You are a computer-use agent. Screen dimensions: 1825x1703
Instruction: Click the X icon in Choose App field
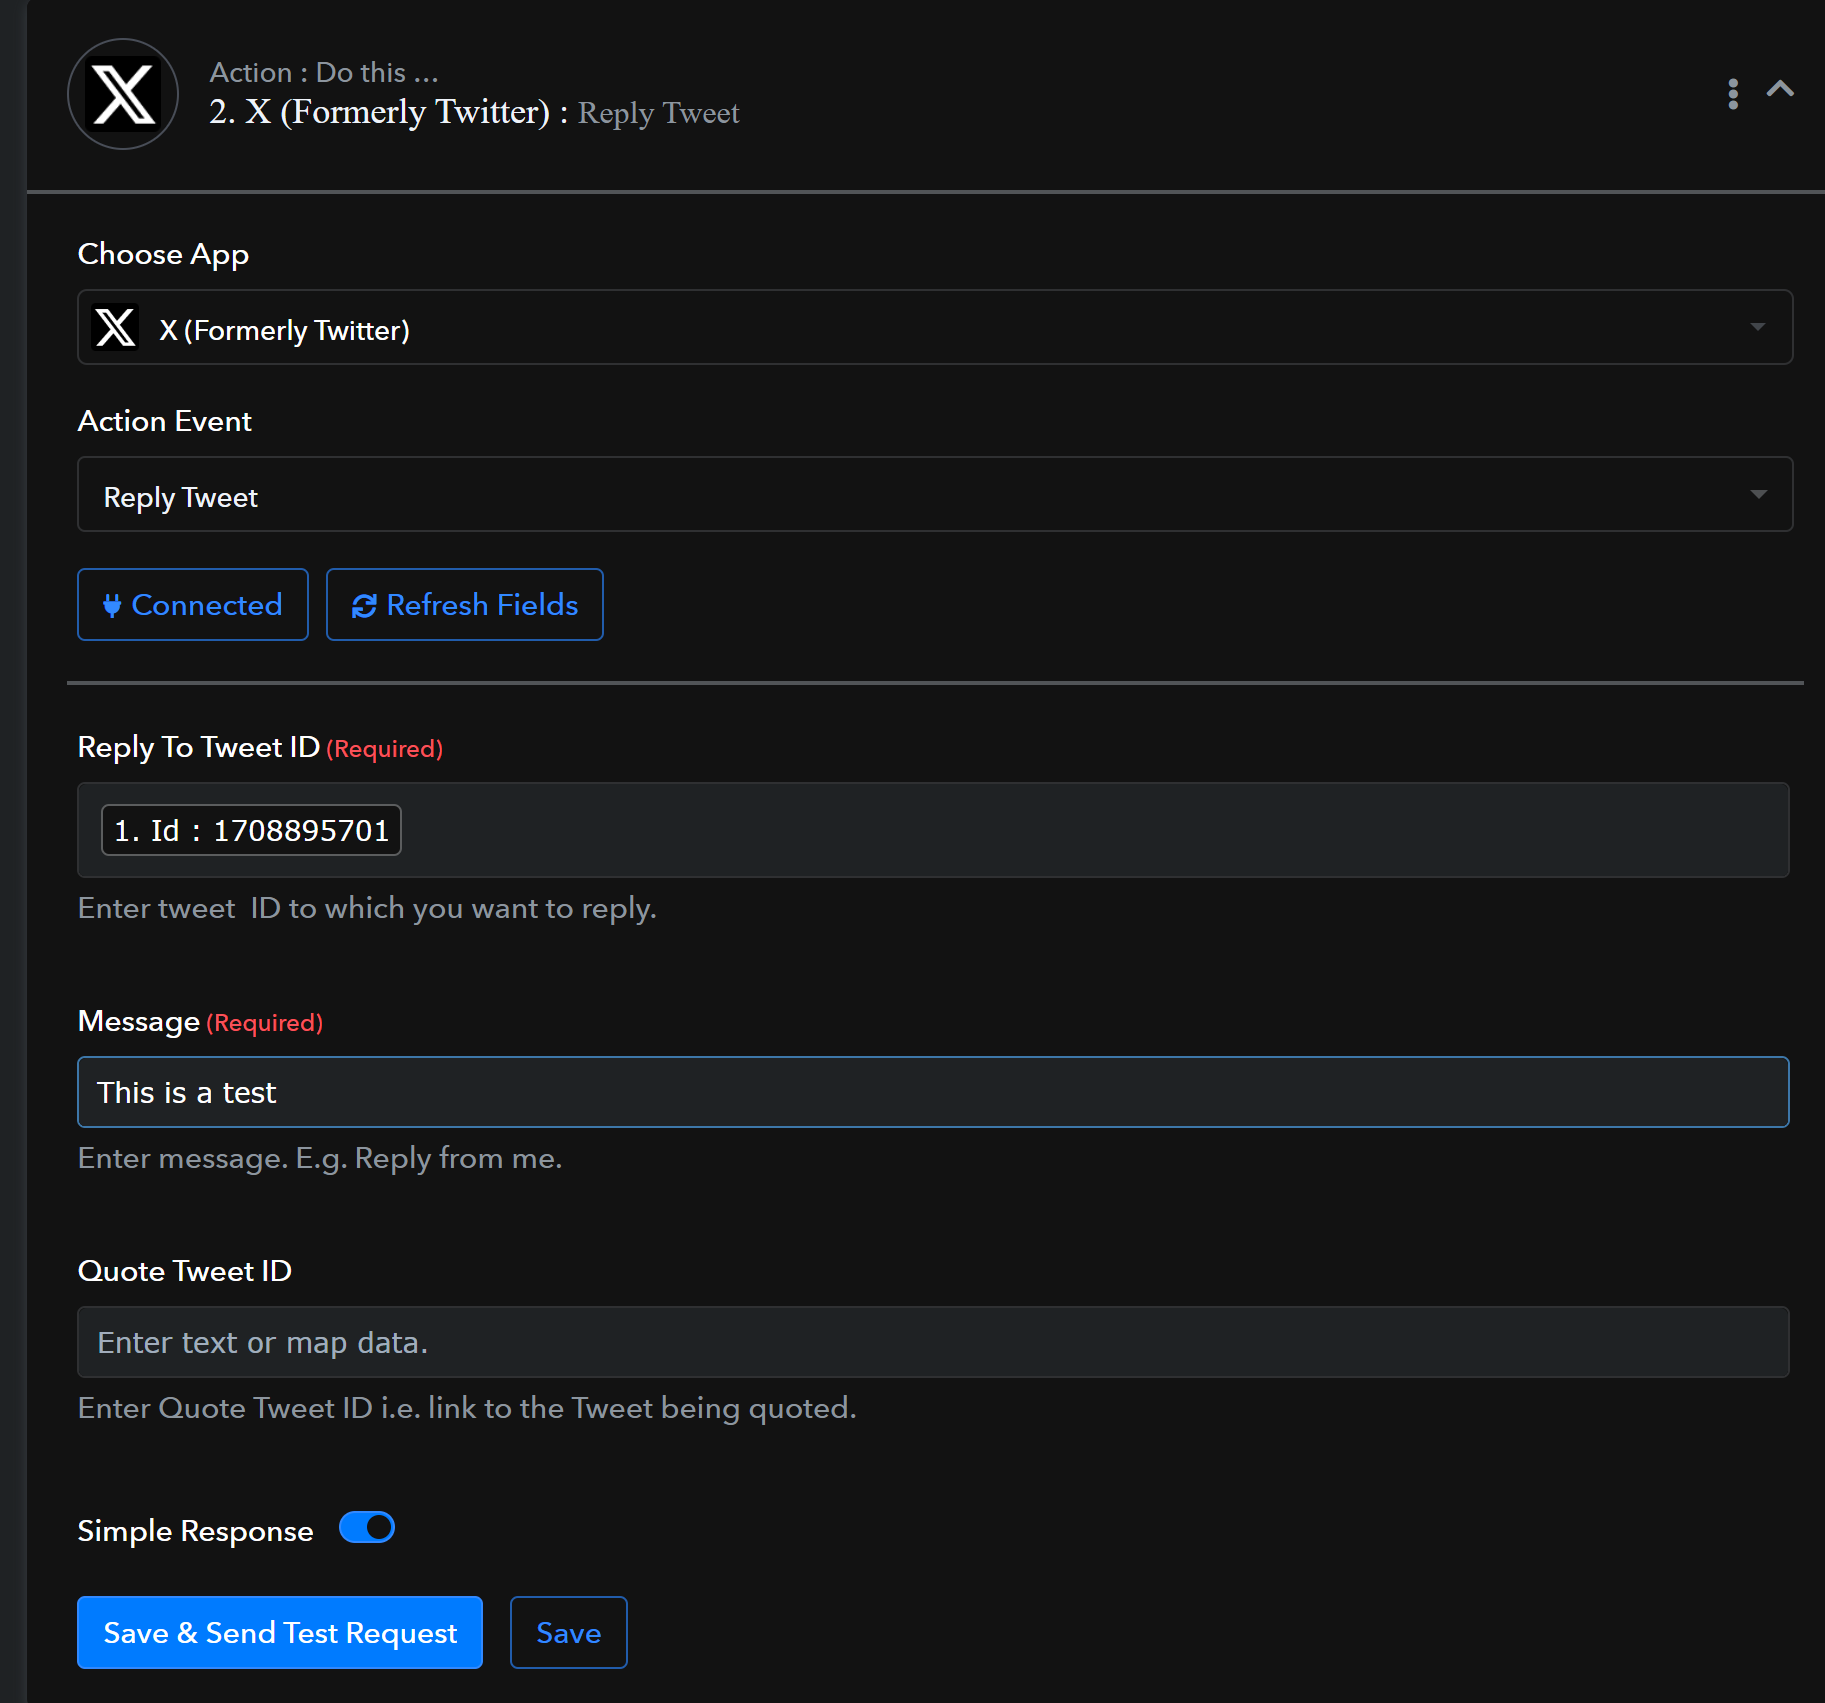coord(115,328)
